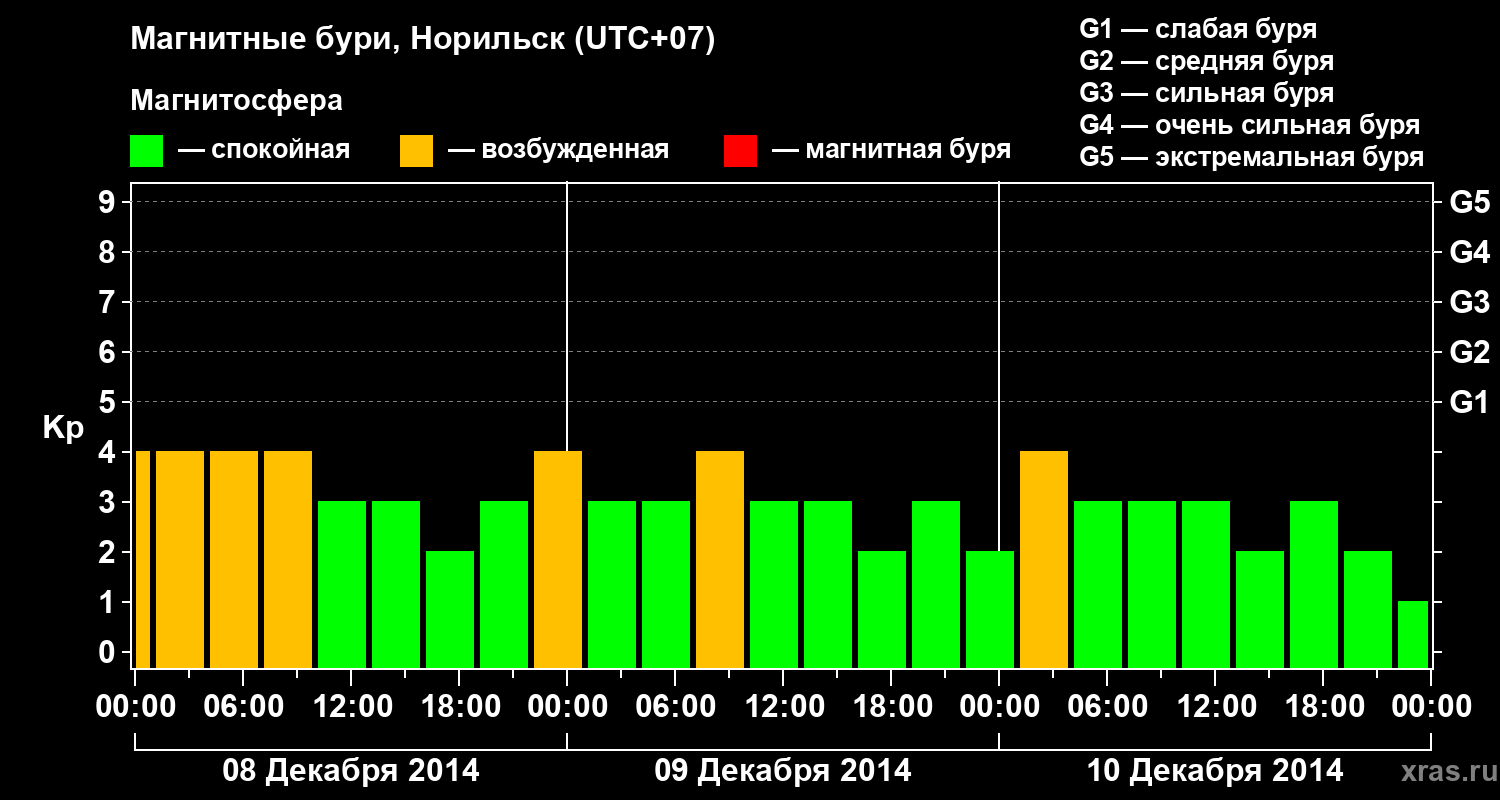Image resolution: width=1500 pixels, height=800 pixels.
Task: Click the orange bar above 06:00 on 08 Декабря
Action: pyautogui.click(x=234, y=560)
